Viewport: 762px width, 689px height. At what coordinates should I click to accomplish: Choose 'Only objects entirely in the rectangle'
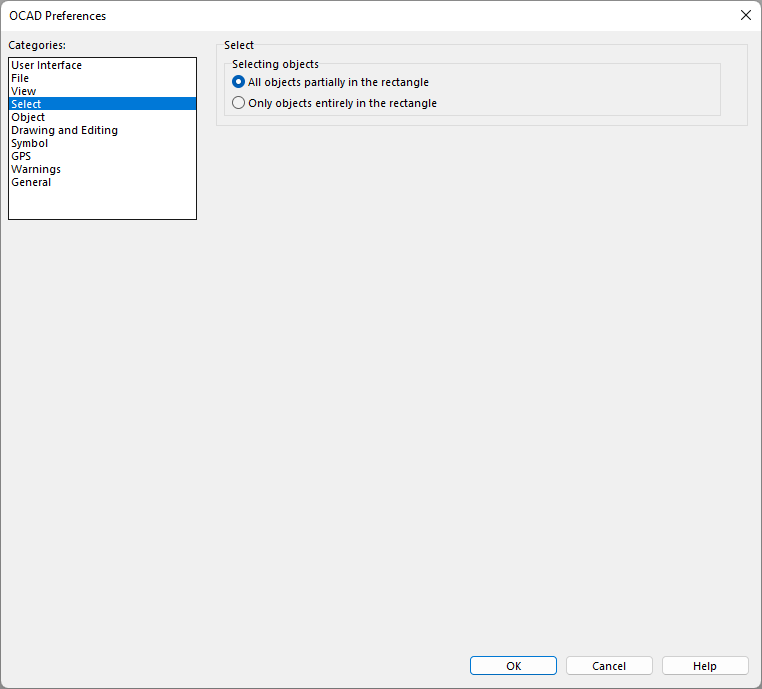tap(334, 103)
